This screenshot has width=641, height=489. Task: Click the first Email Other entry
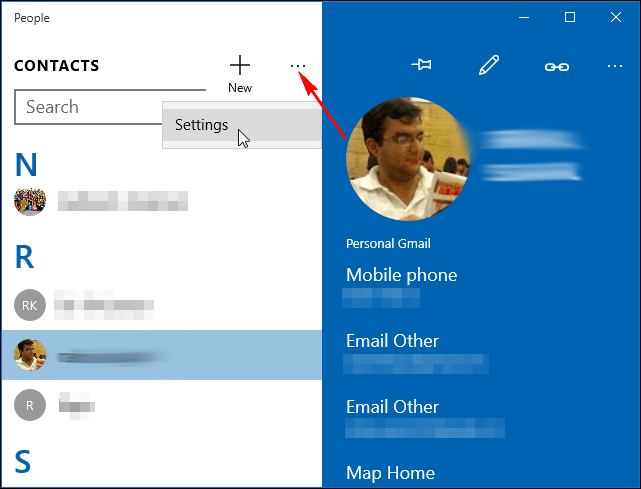pyautogui.click(x=416, y=353)
